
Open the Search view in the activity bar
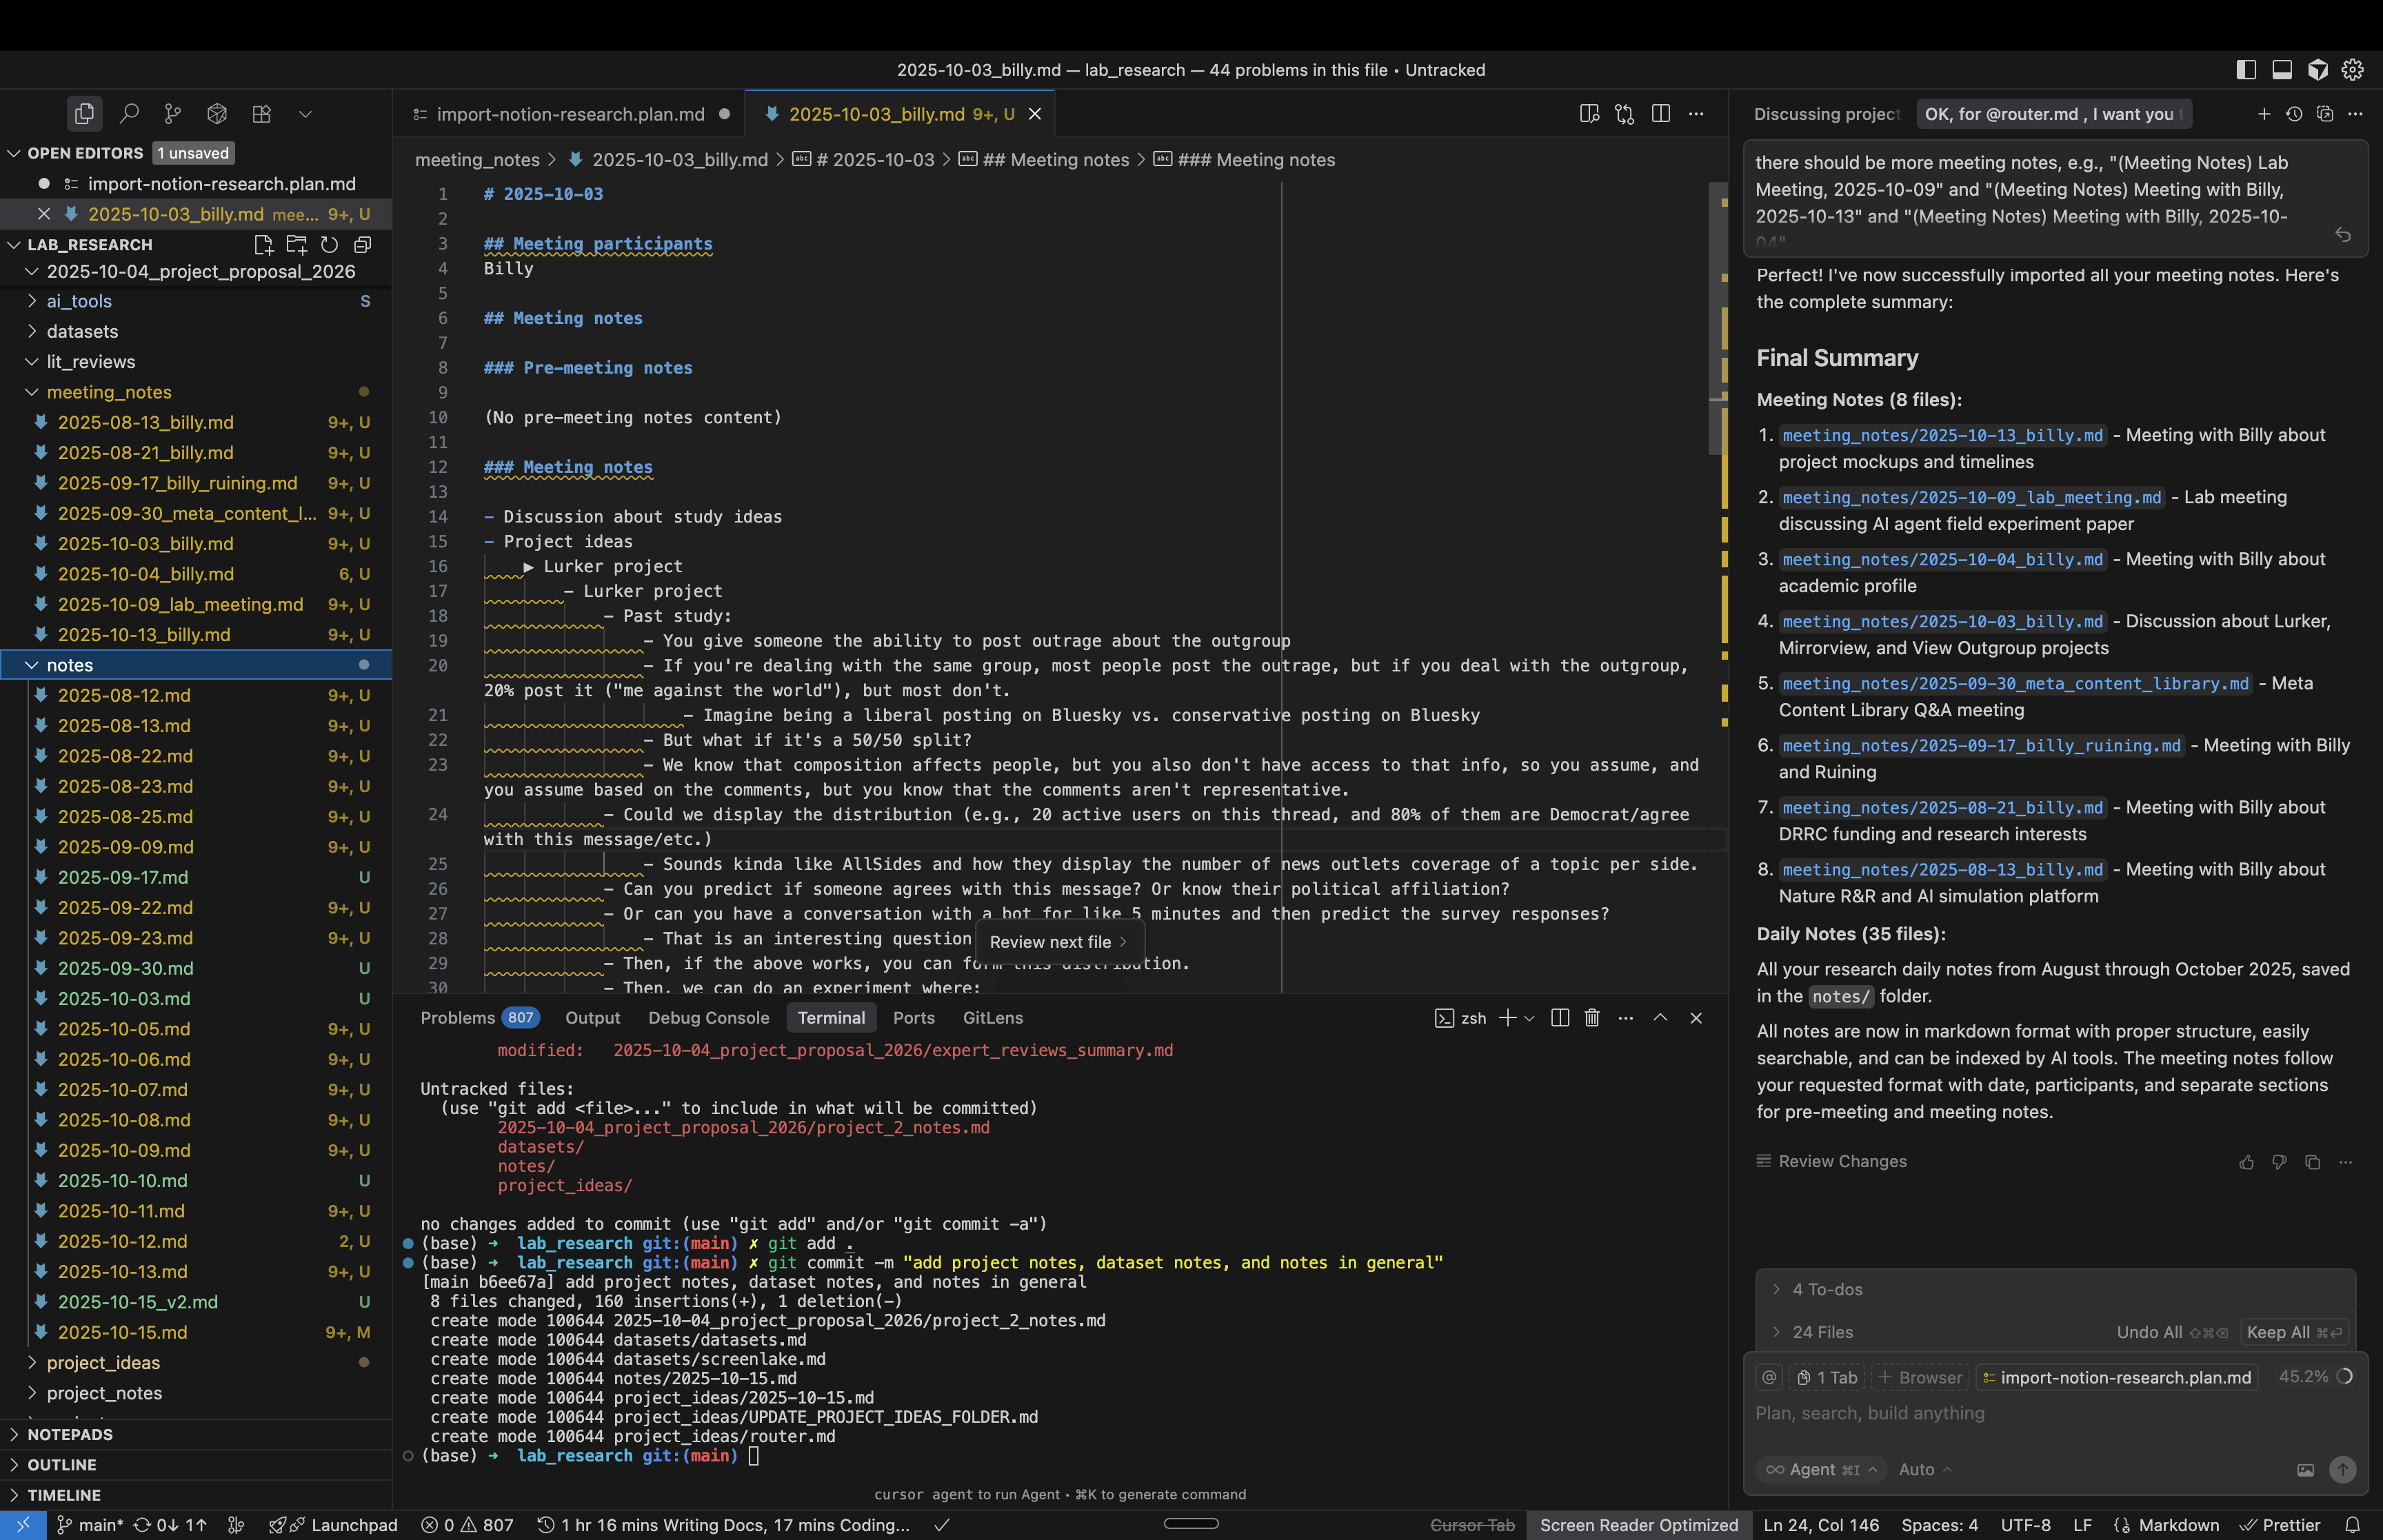[129, 114]
